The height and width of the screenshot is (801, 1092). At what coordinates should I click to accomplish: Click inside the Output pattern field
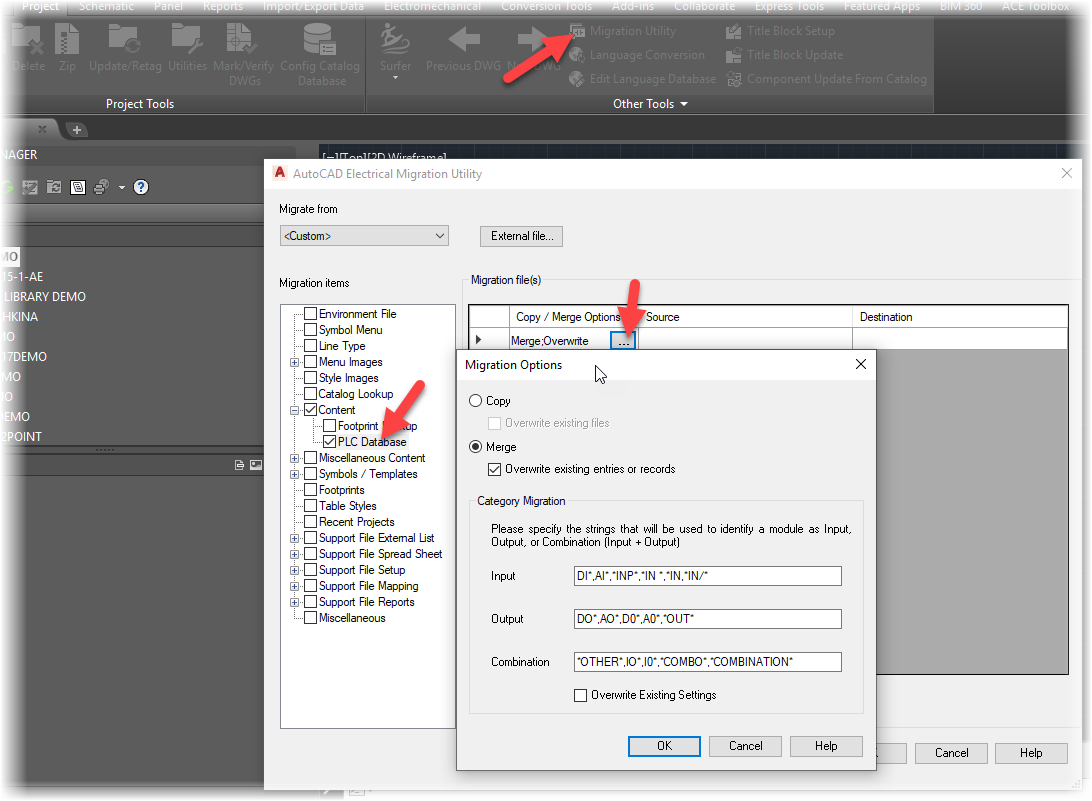tap(707, 618)
